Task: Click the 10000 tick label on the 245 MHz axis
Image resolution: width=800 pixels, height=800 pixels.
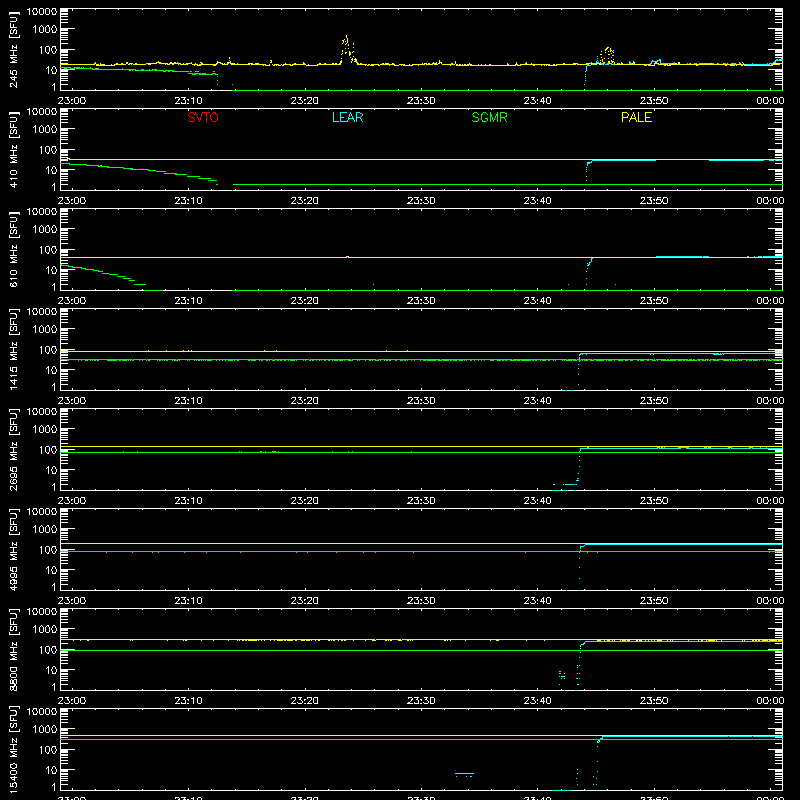Action: [x=42, y=11]
